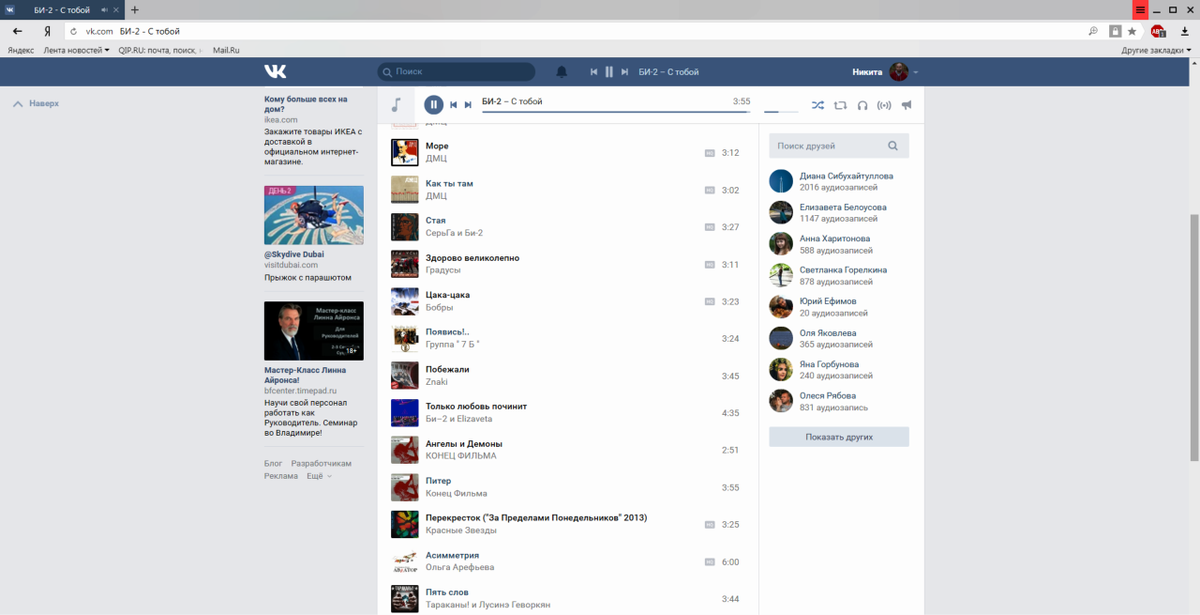Screen dimensions: 1200x615
Task: Open the Реклама footer link
Action: [x=281, y=476]
